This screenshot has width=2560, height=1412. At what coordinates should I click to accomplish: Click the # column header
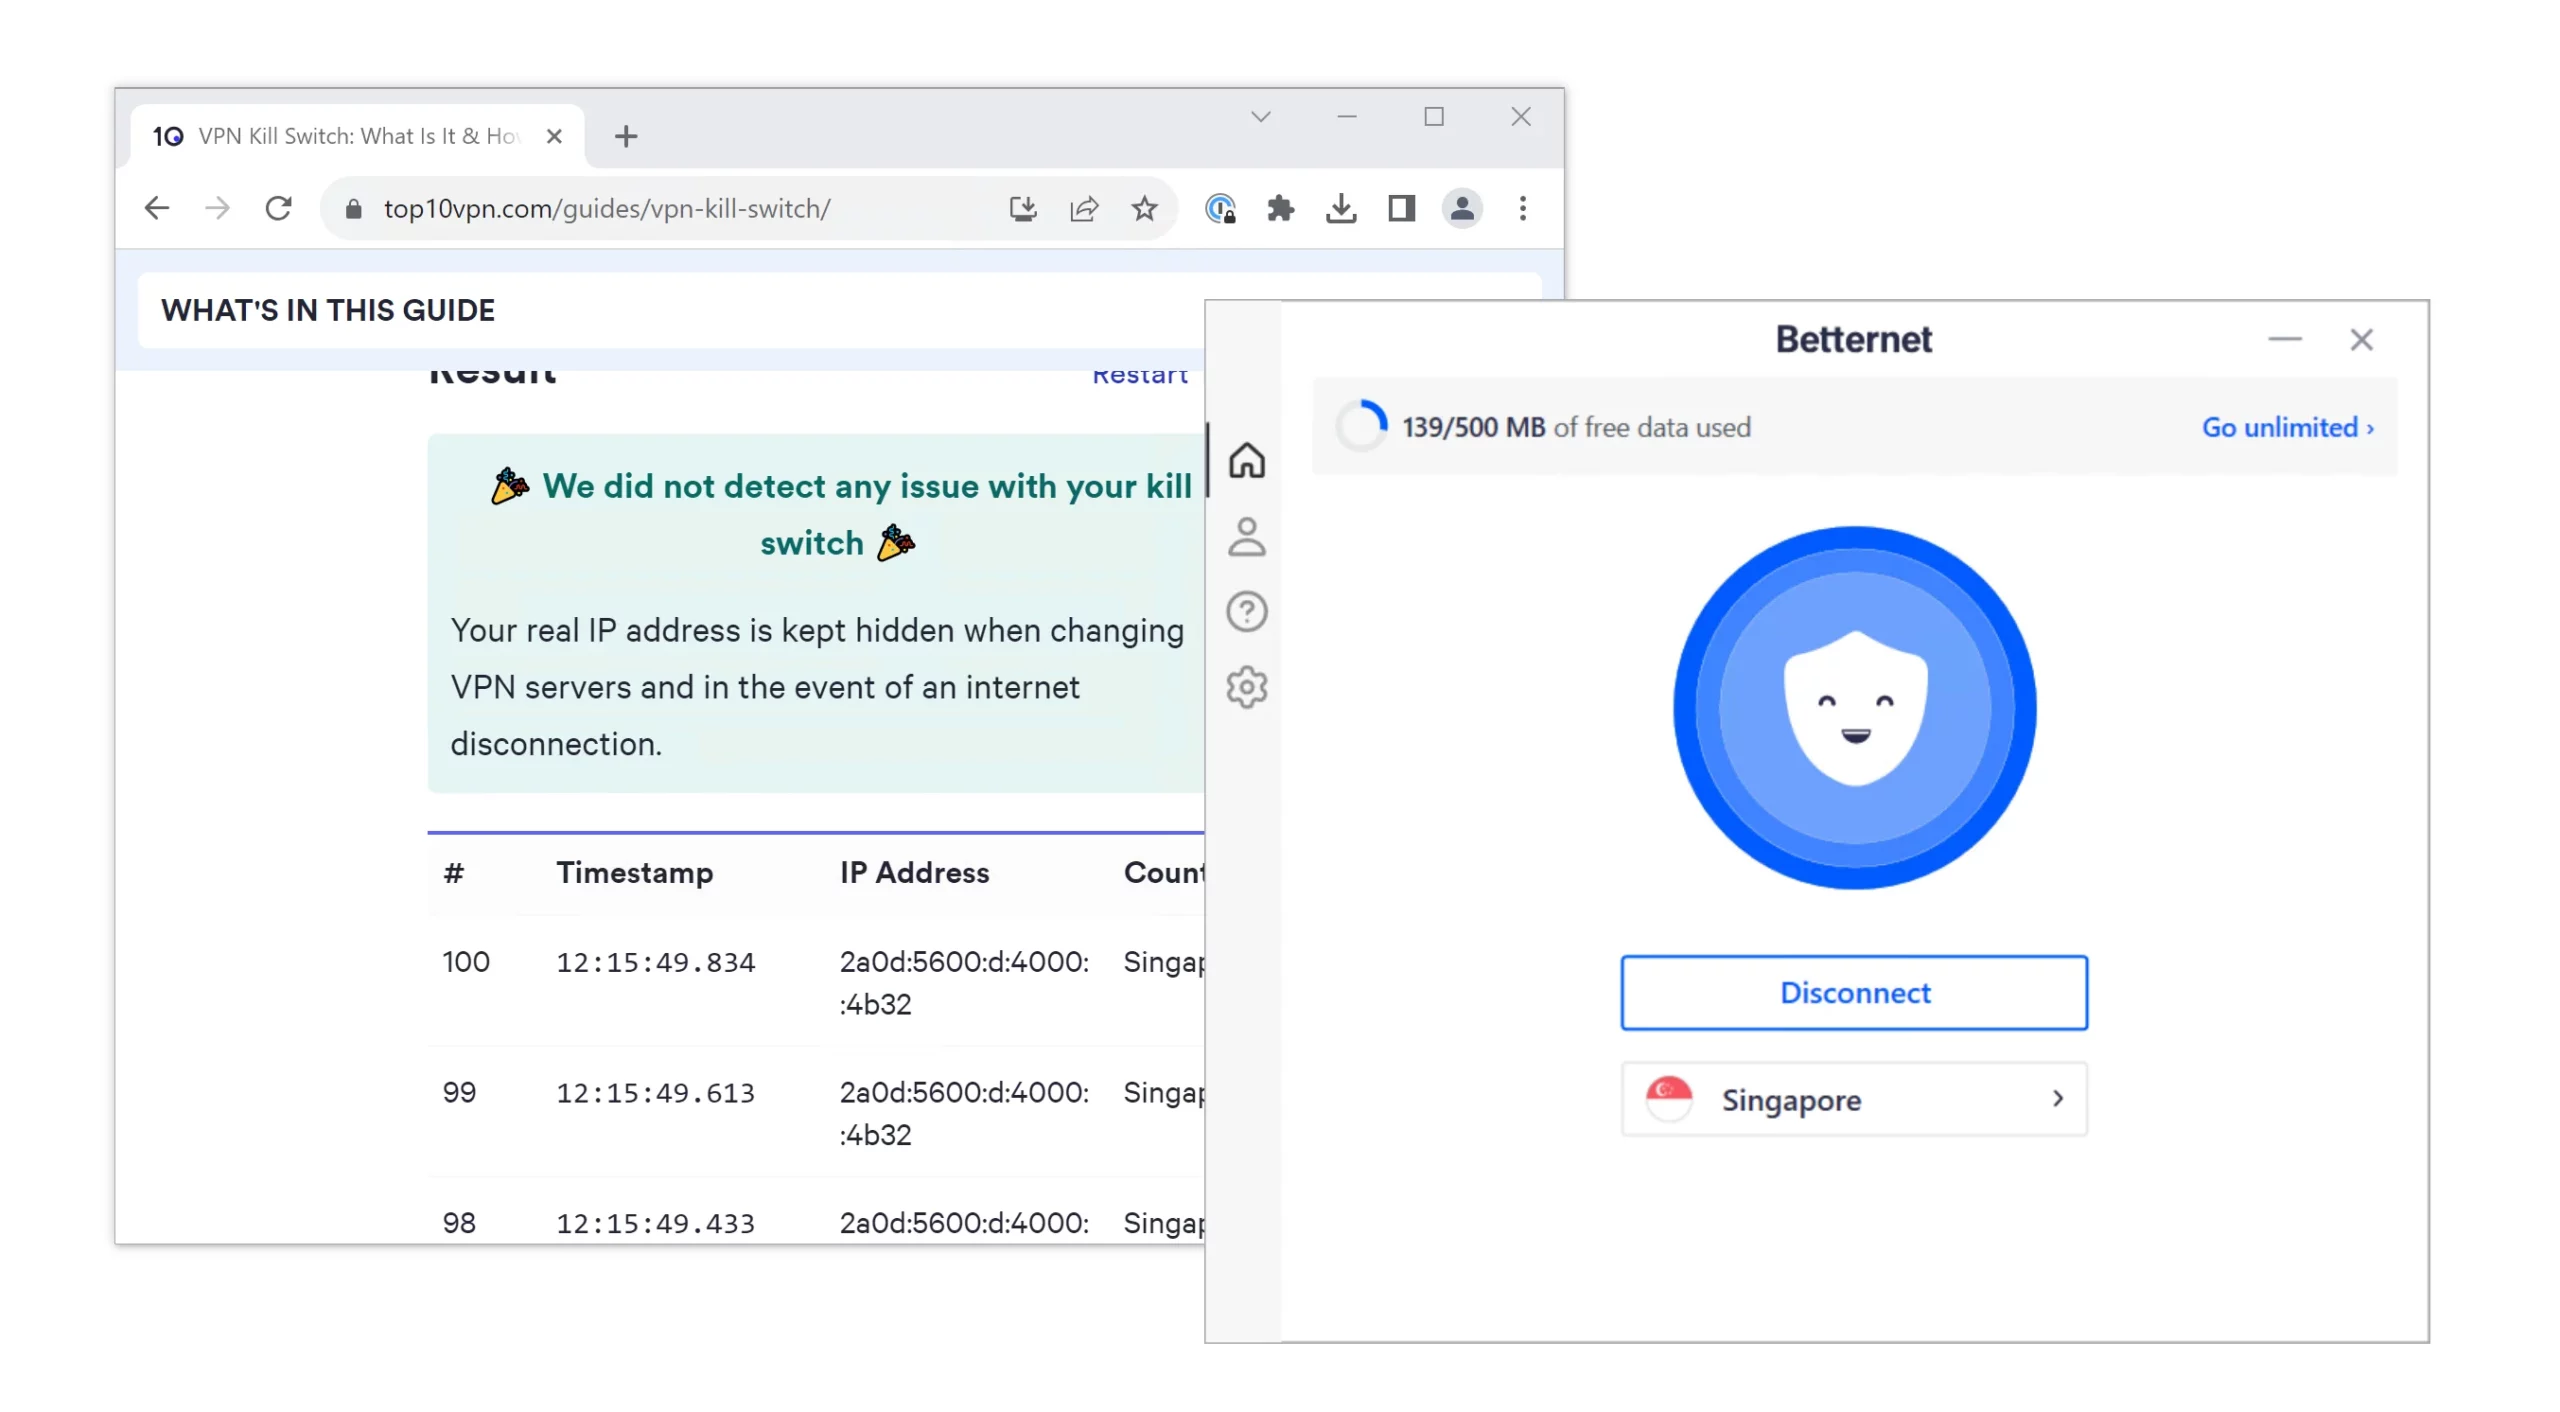[x=454, y=873]
